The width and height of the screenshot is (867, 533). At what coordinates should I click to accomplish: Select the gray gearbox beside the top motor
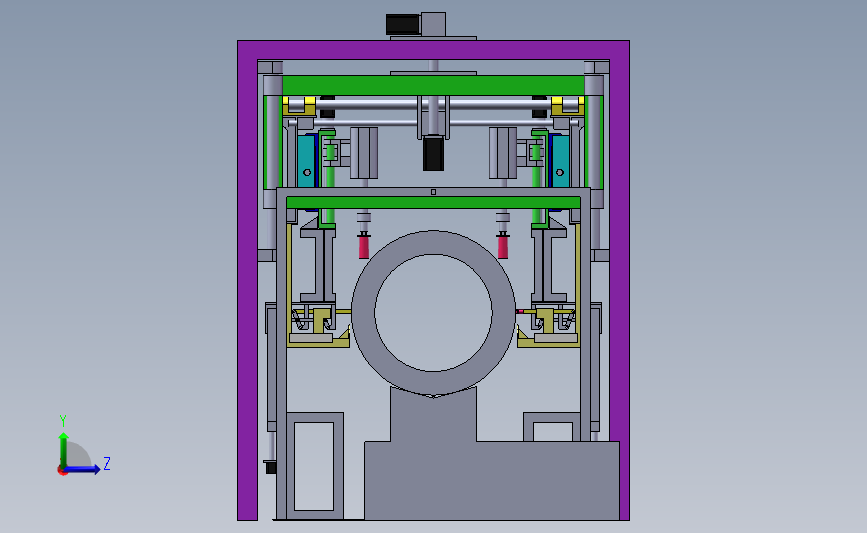tap(434, 24)
